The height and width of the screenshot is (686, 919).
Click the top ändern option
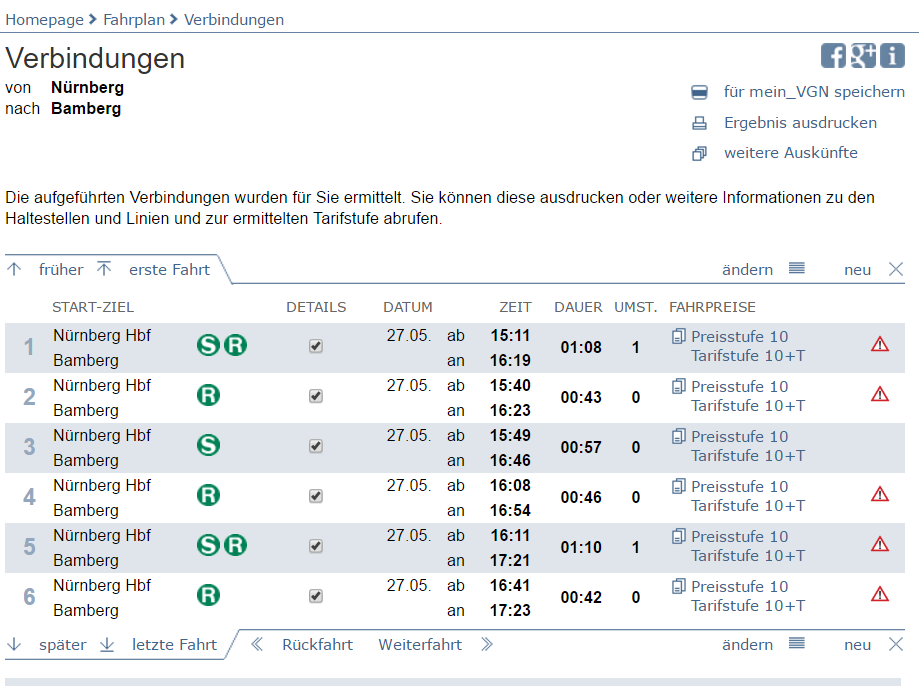pos(747,270)
